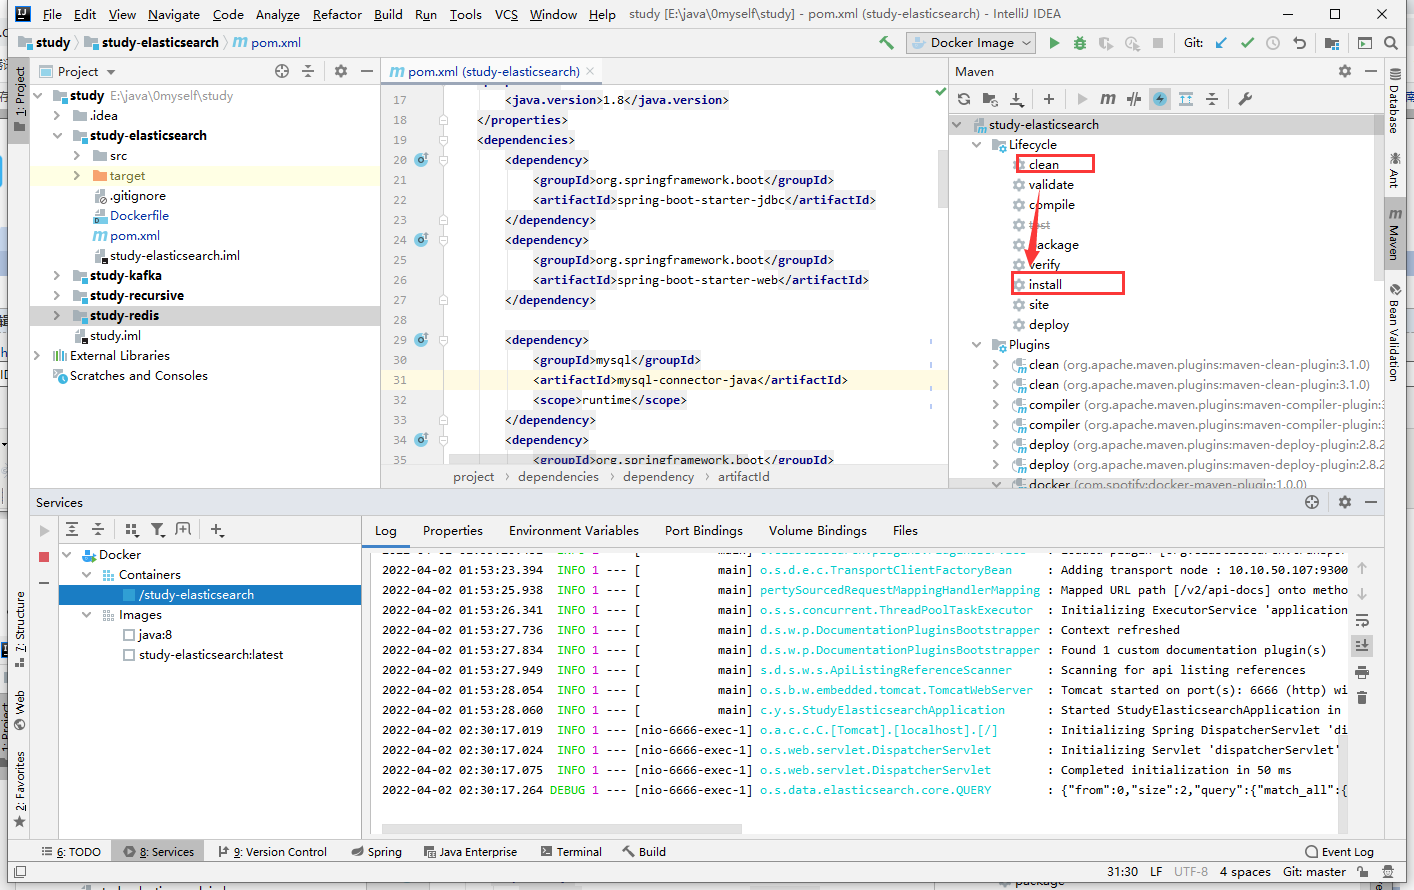Click the green Run button in toolbar
This screenshot has width=1414, height=890.
tap(1054, 43)
